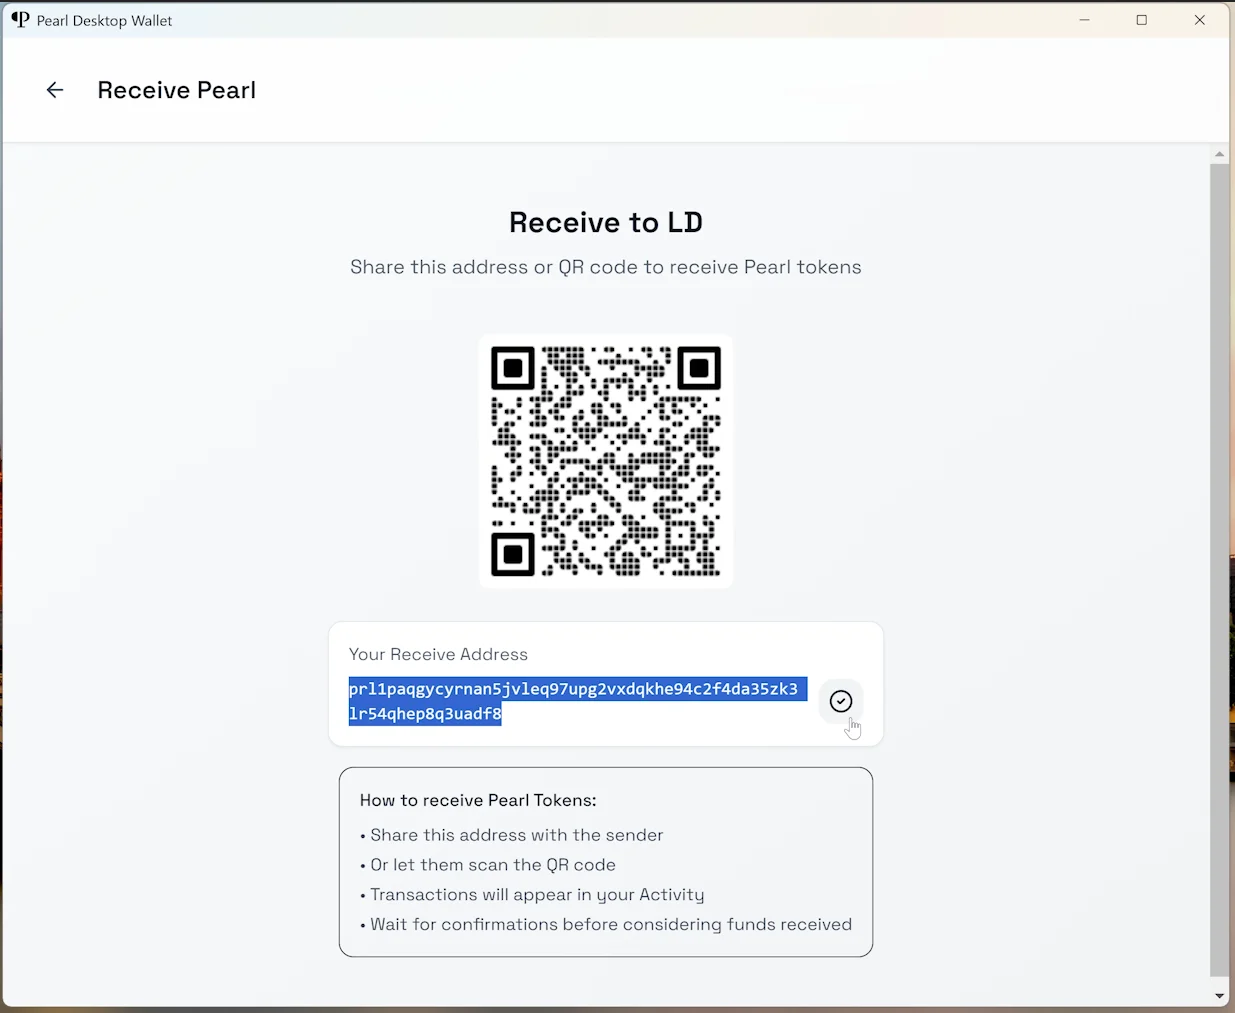Screen dimensions: 1235x1013
Task: Minimize the Pearl Desktop Wallet window
Action: [1085, 20]
